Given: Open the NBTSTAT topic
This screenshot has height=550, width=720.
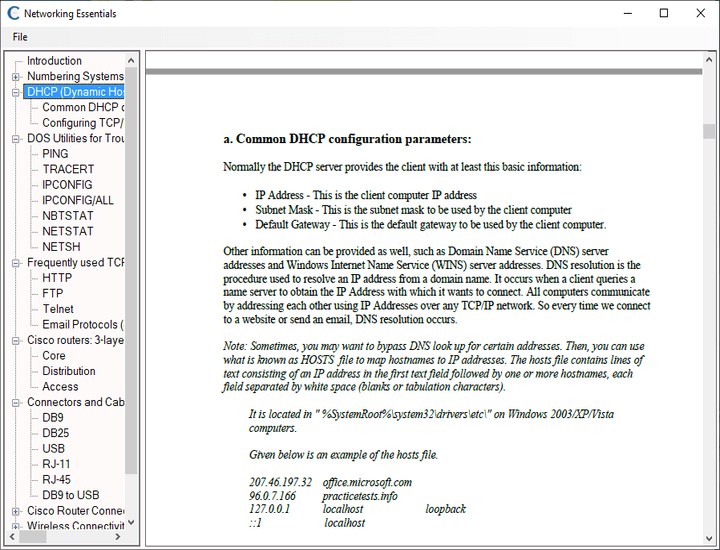Looking at the screenshot, I should click(68, 216).
